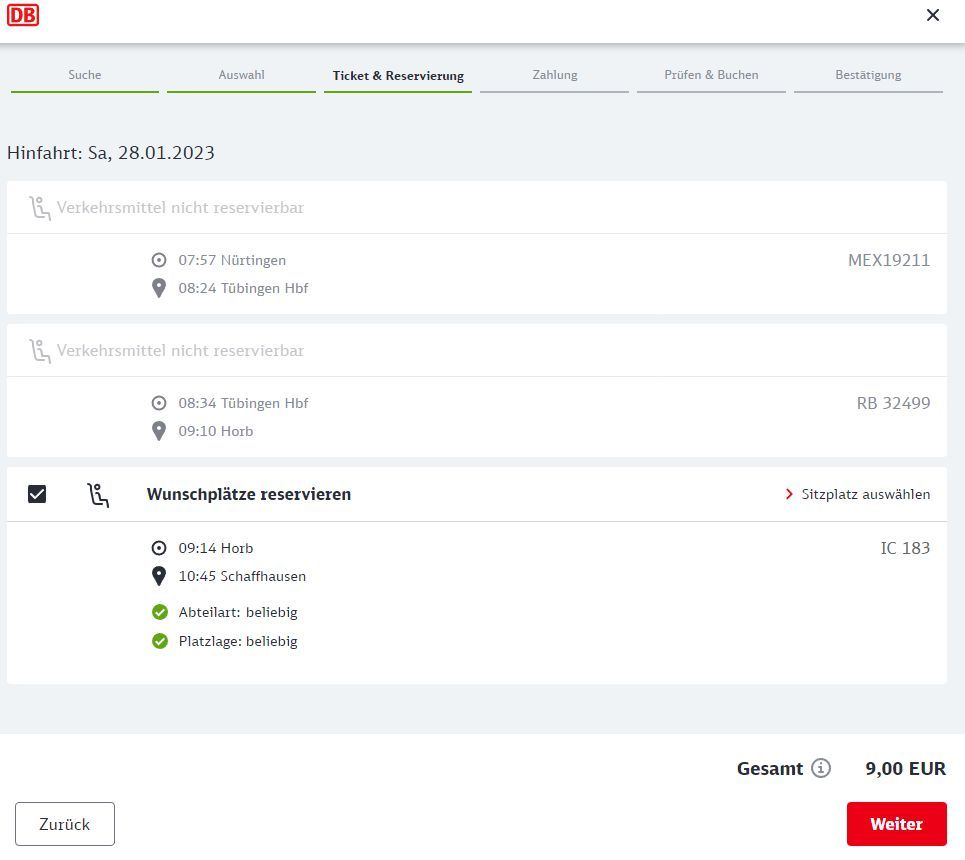Click the seat icon beside Wunschplätze reservieren
Screen dimensions: 965x860
pyautogui.click(x=98, y=495)
